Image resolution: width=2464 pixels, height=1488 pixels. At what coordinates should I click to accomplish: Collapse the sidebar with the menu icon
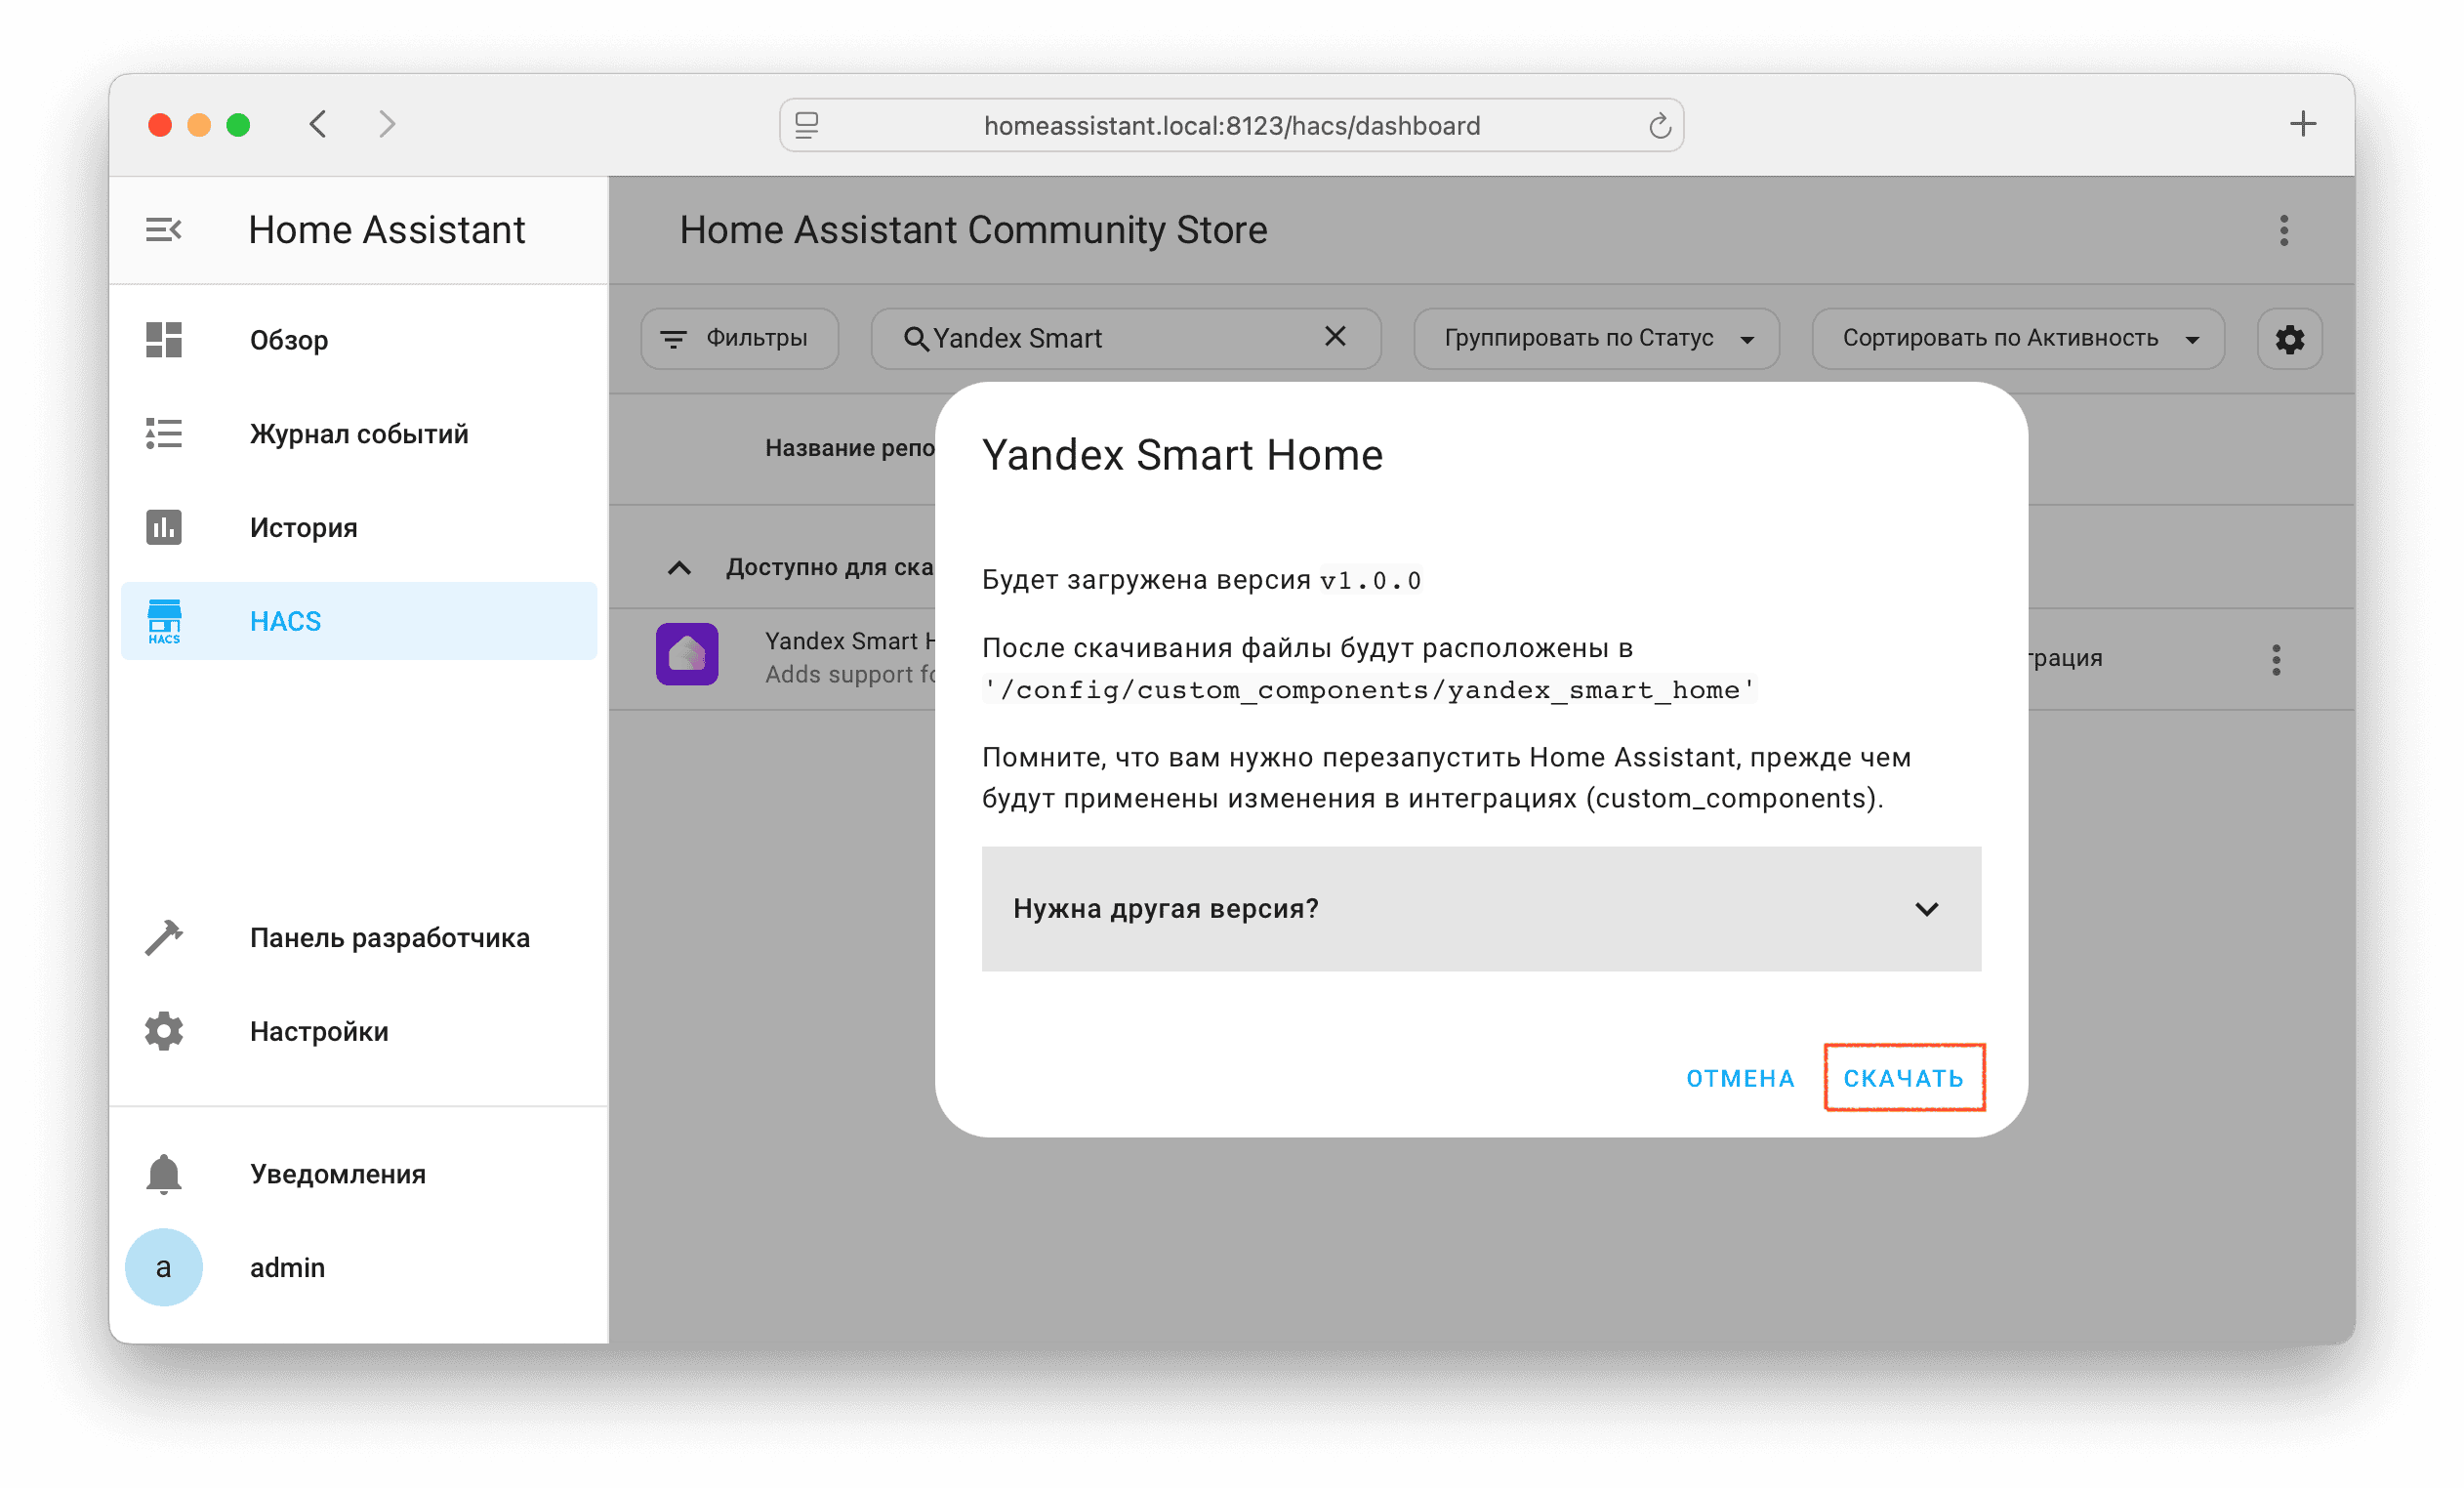coord(163,230)
